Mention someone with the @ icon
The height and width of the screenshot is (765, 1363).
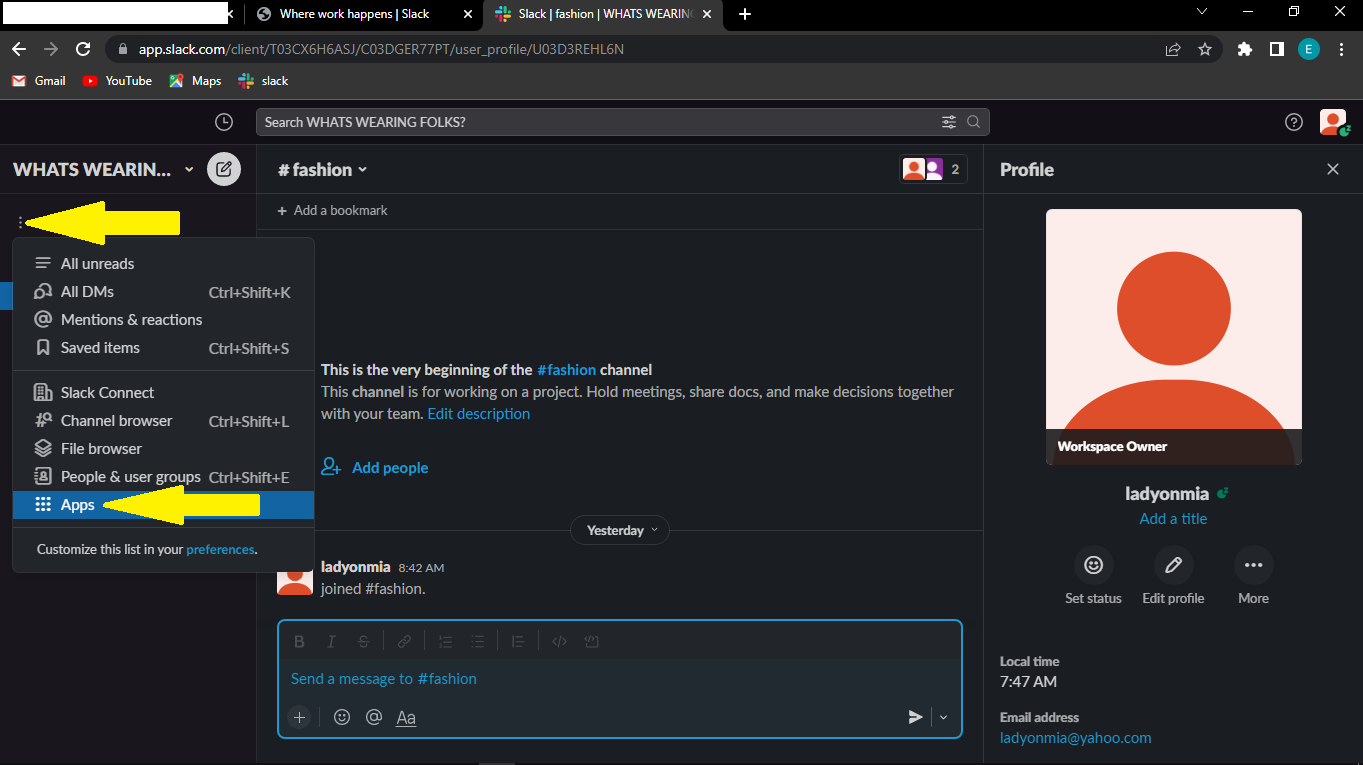[x=374, y=717]
